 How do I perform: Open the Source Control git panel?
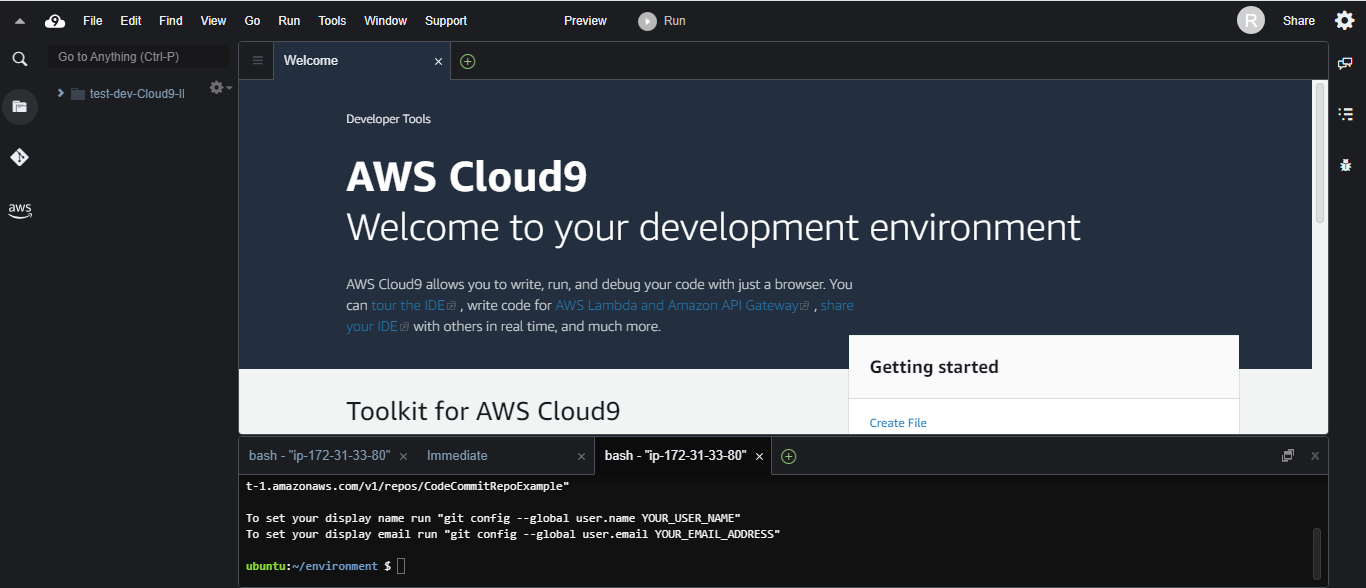point(20,157)
